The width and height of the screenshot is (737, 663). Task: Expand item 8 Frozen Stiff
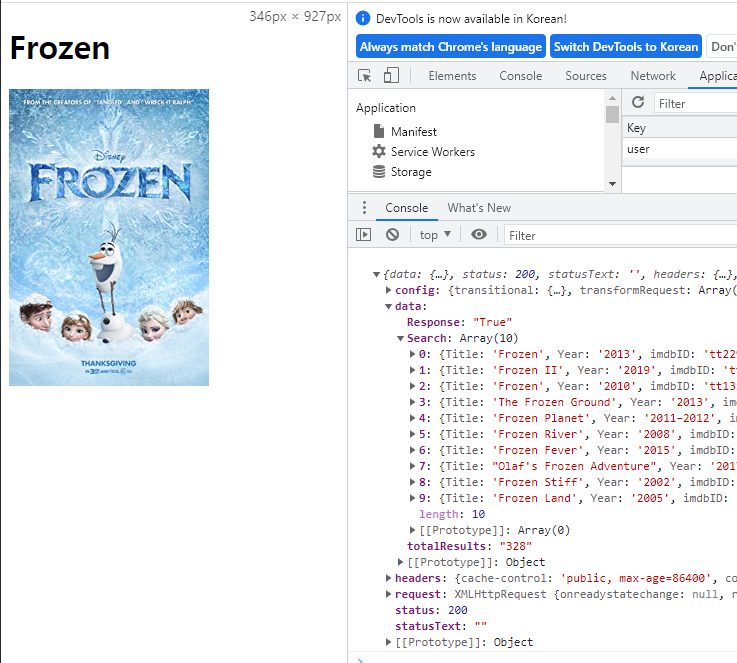tap(412, 482)
